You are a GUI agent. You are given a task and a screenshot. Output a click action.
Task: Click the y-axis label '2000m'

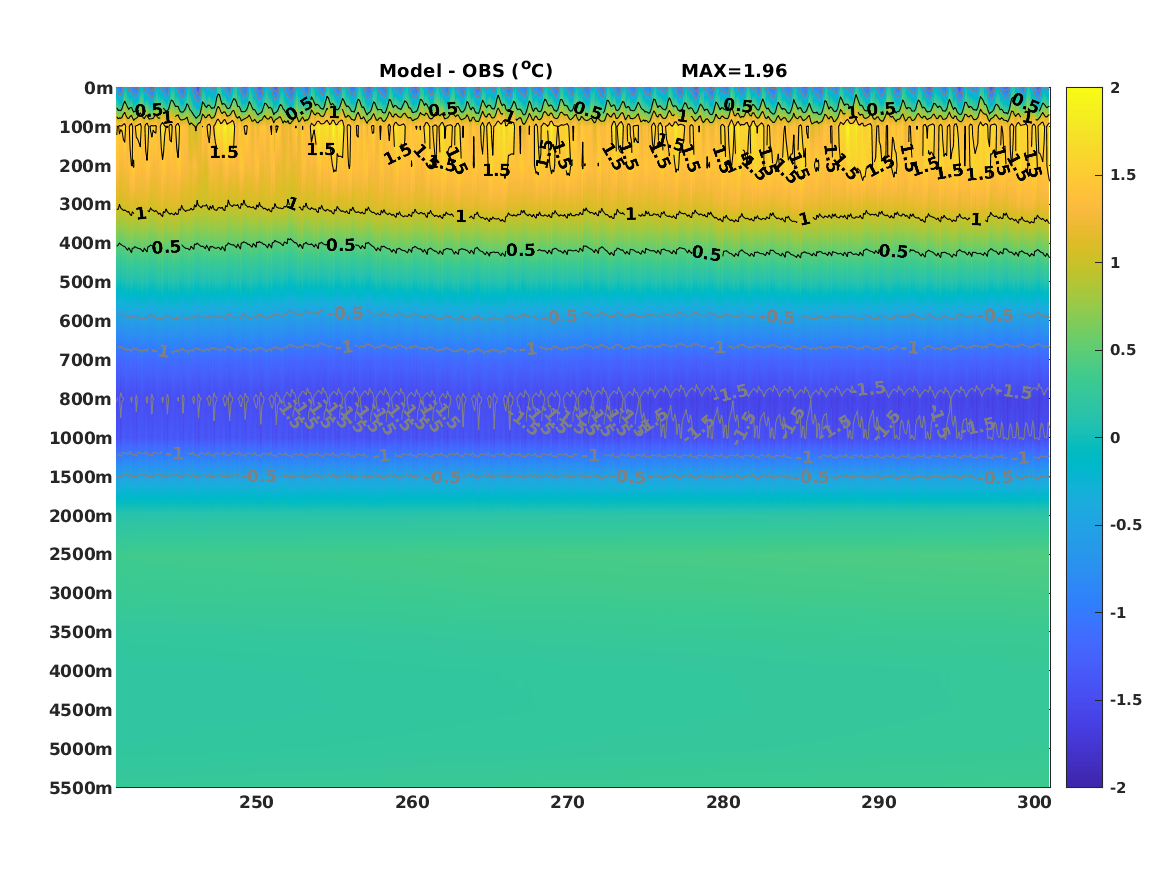point(81,516)
